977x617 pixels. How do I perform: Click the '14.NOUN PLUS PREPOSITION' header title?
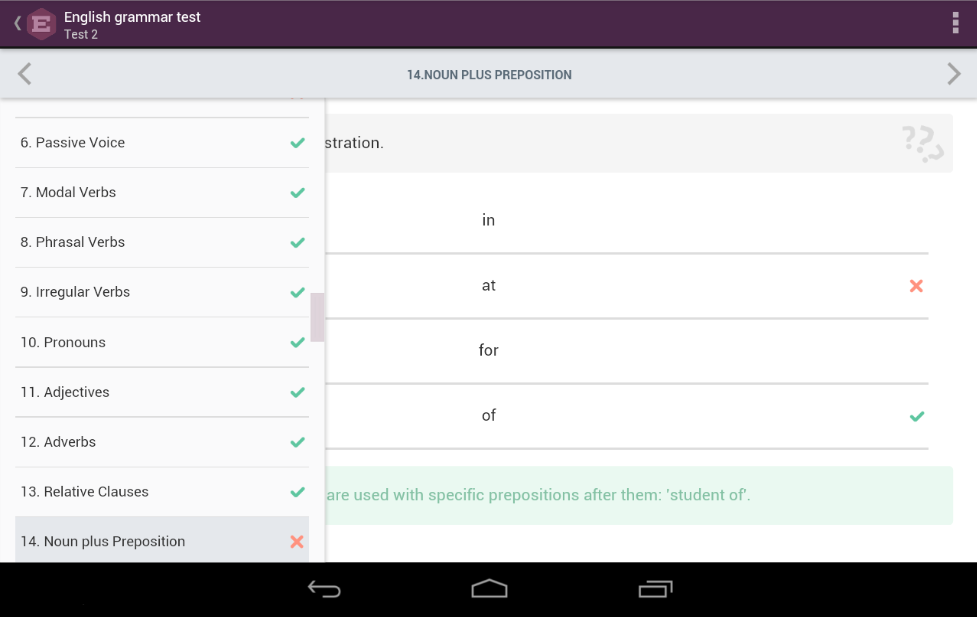tap(489, 75)
